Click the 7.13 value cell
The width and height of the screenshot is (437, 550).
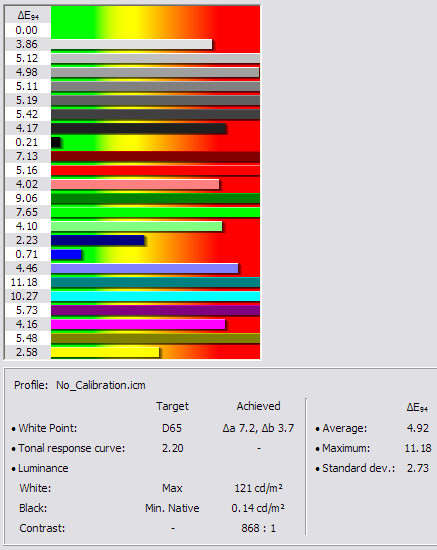(x=27, y=156)
